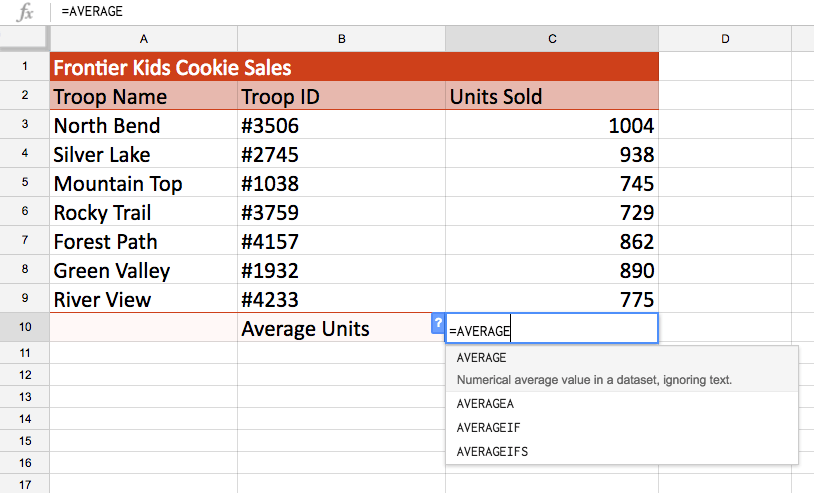The height and width of the screenshot is (493, 814).
Task: Select column A header
Action: (143, 39)
